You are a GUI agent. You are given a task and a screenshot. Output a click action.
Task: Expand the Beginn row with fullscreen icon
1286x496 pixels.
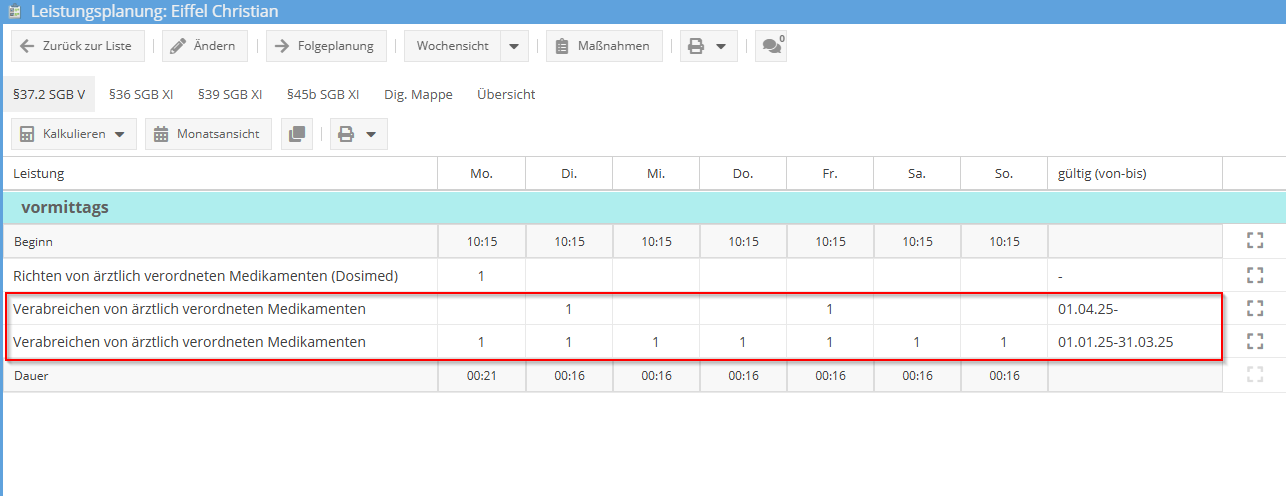click(x=1255, y=241)
